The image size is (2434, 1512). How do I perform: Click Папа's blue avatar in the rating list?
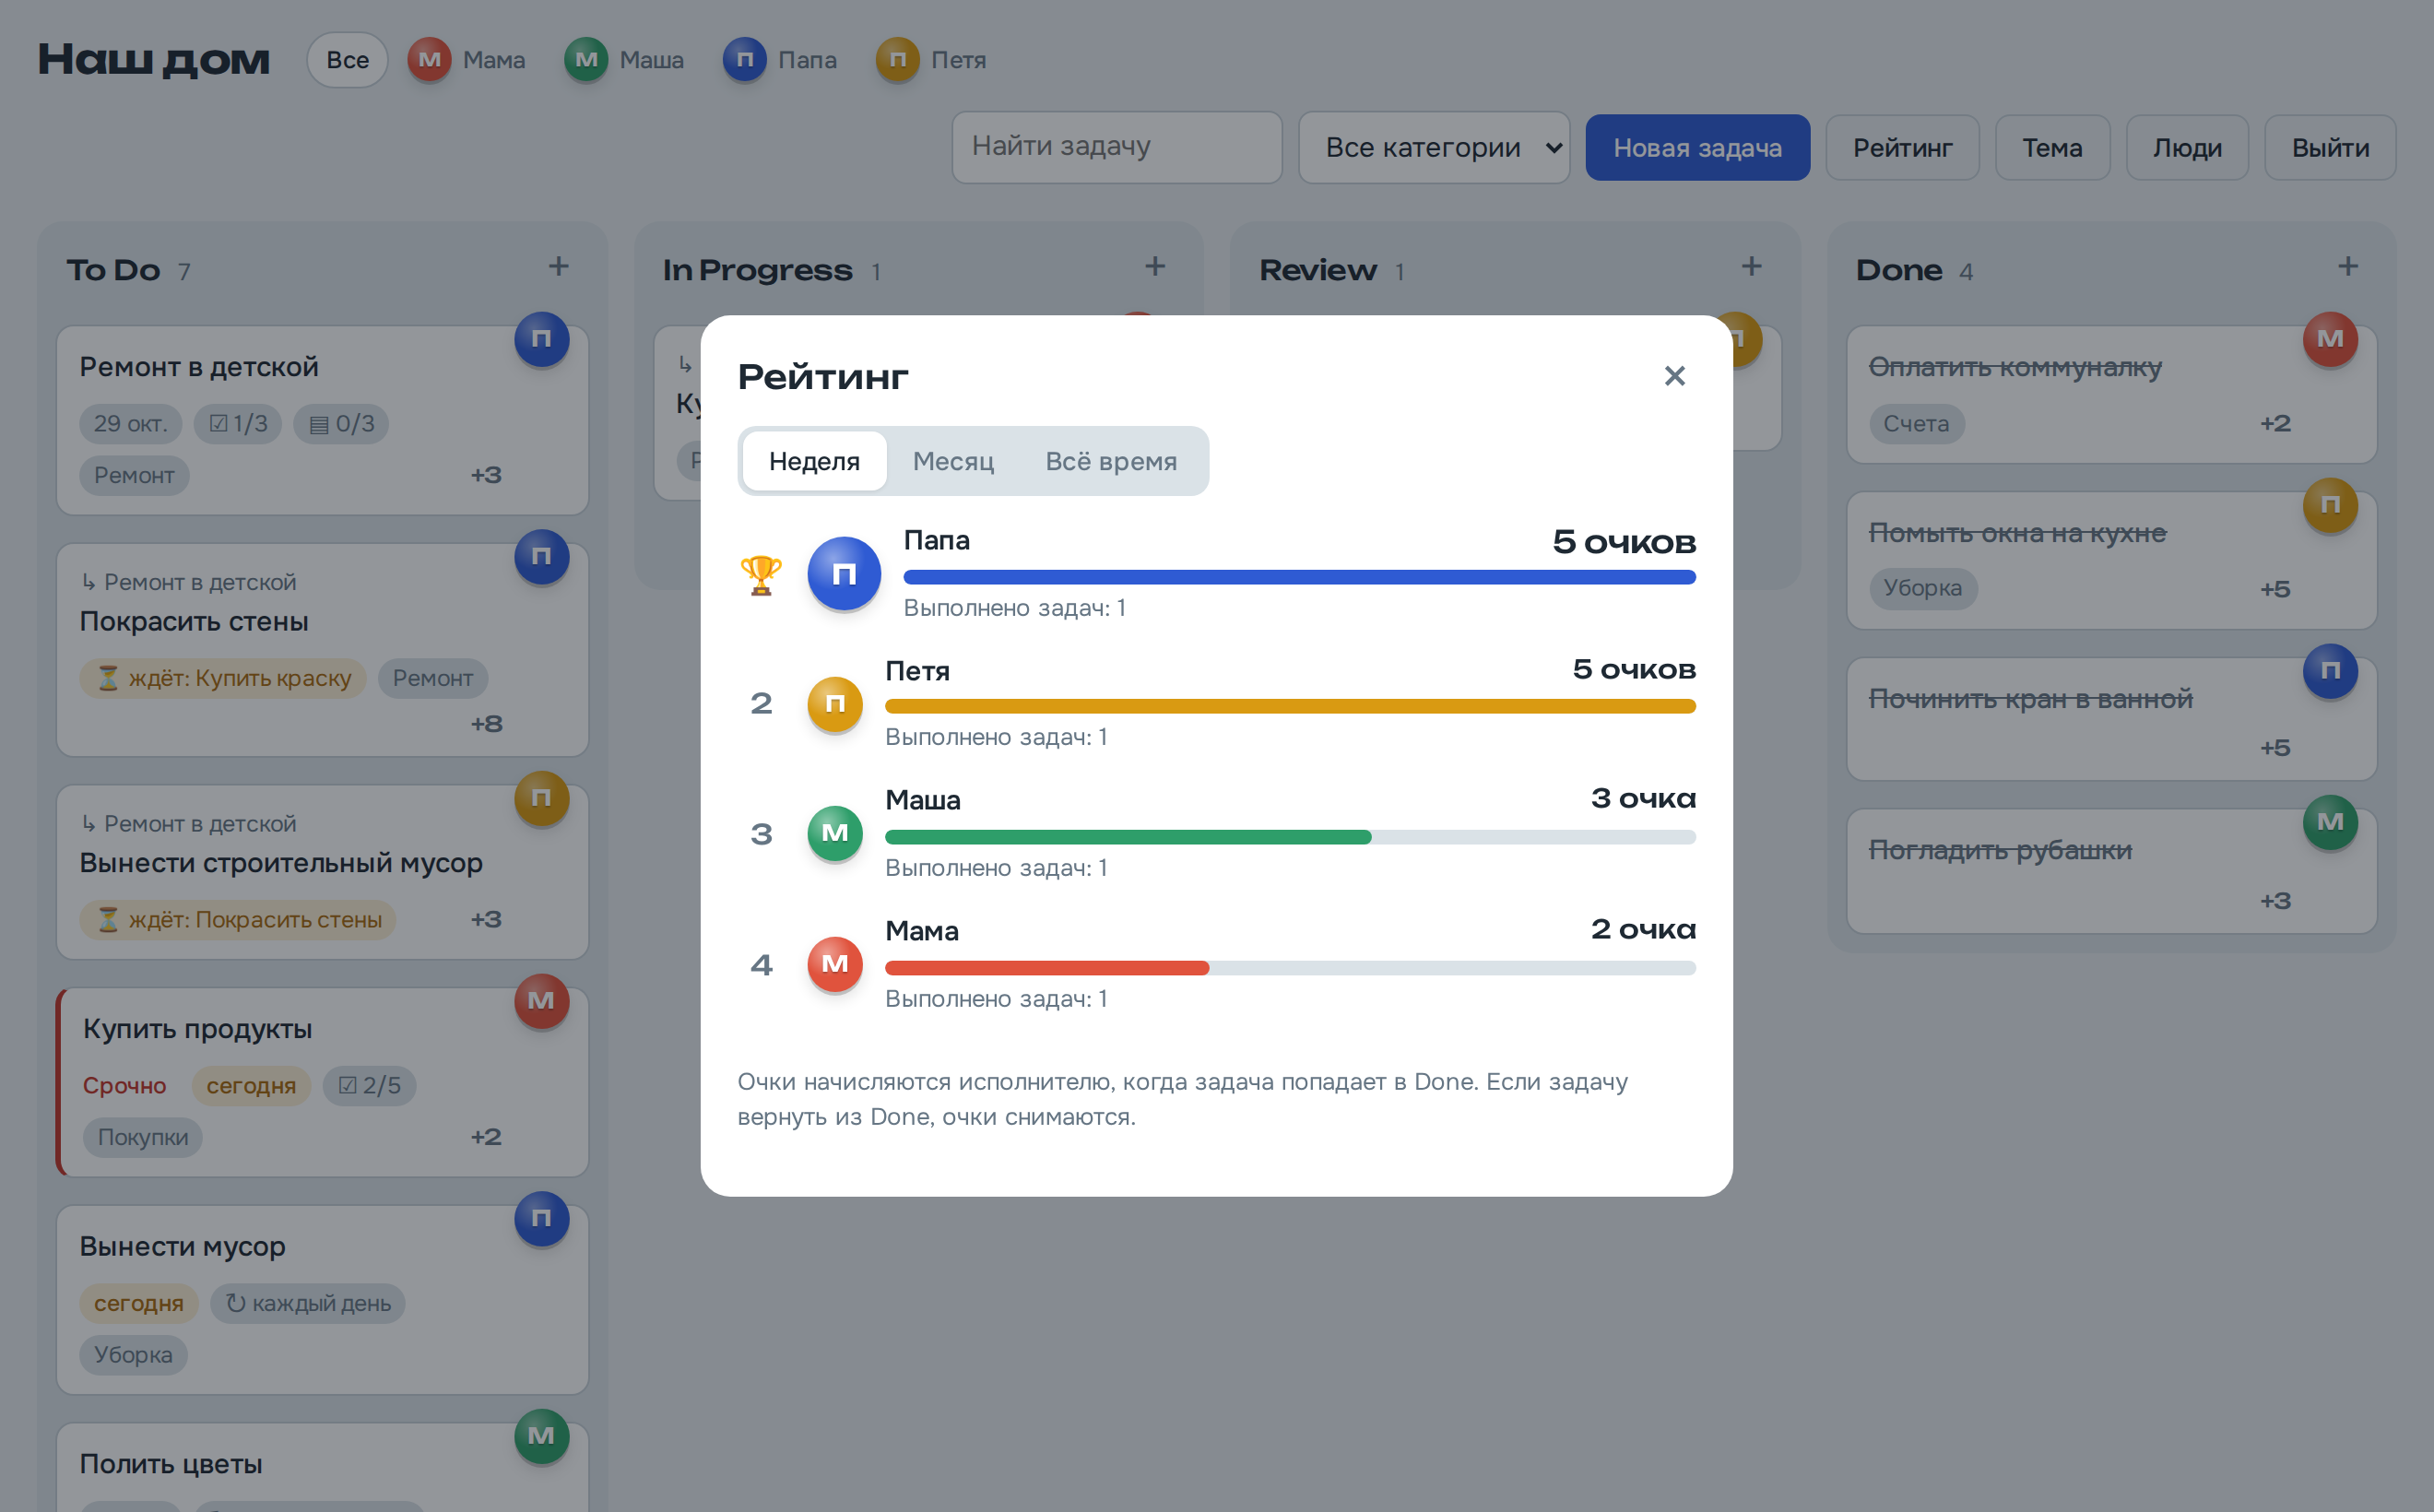pyautogui.click(x=844, y=574)
